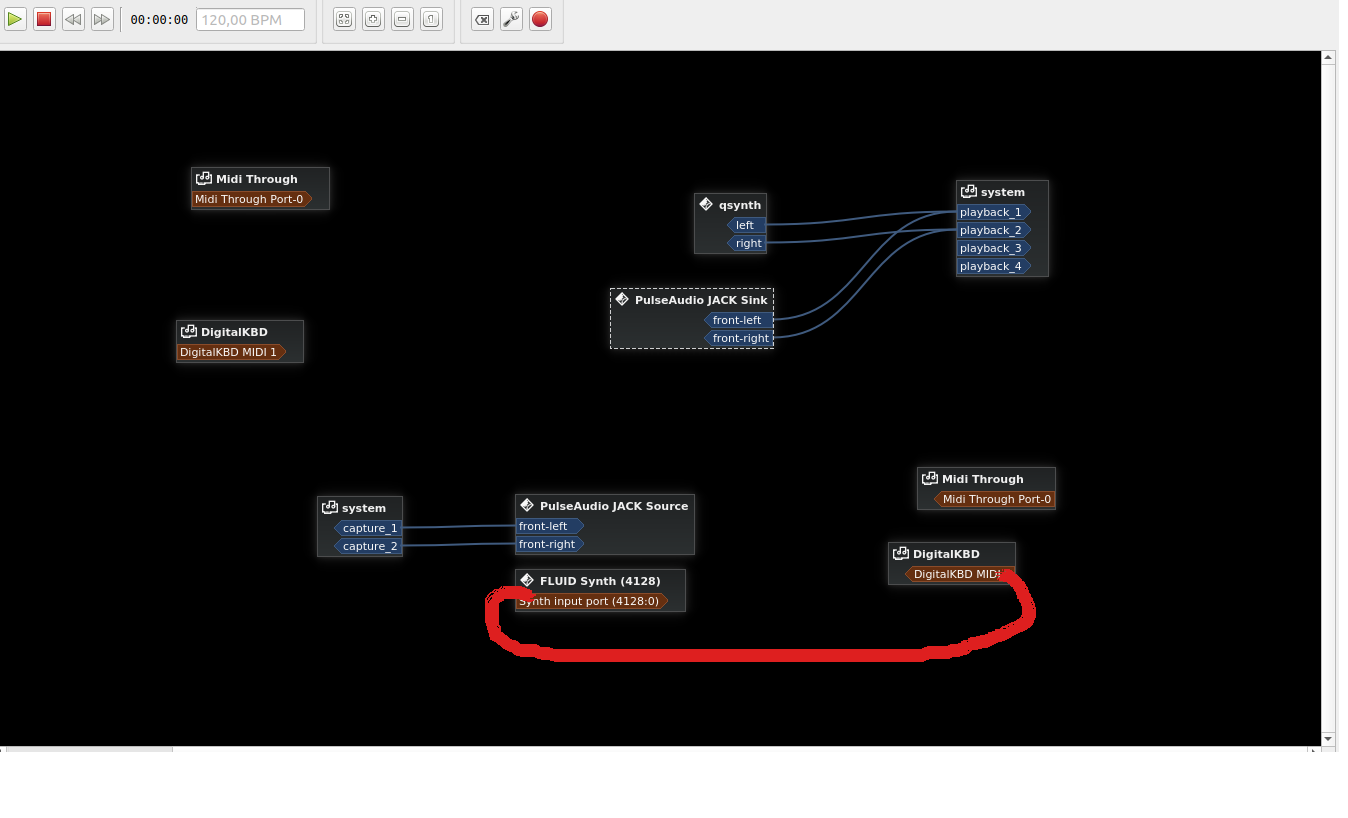Click system playback_4 input port
This screenshot has width=1348, height=818.
tap(993, 266)
